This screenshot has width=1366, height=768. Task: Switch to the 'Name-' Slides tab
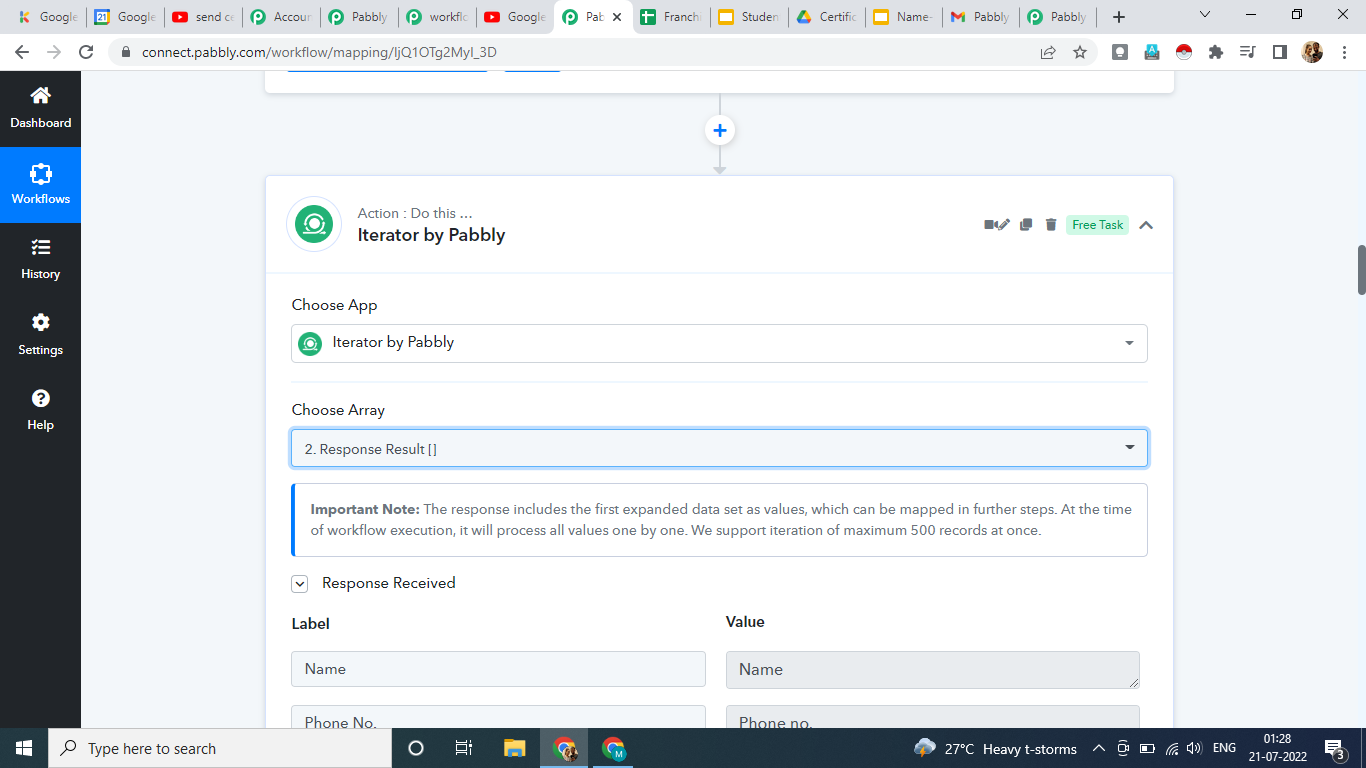(905, 17)
